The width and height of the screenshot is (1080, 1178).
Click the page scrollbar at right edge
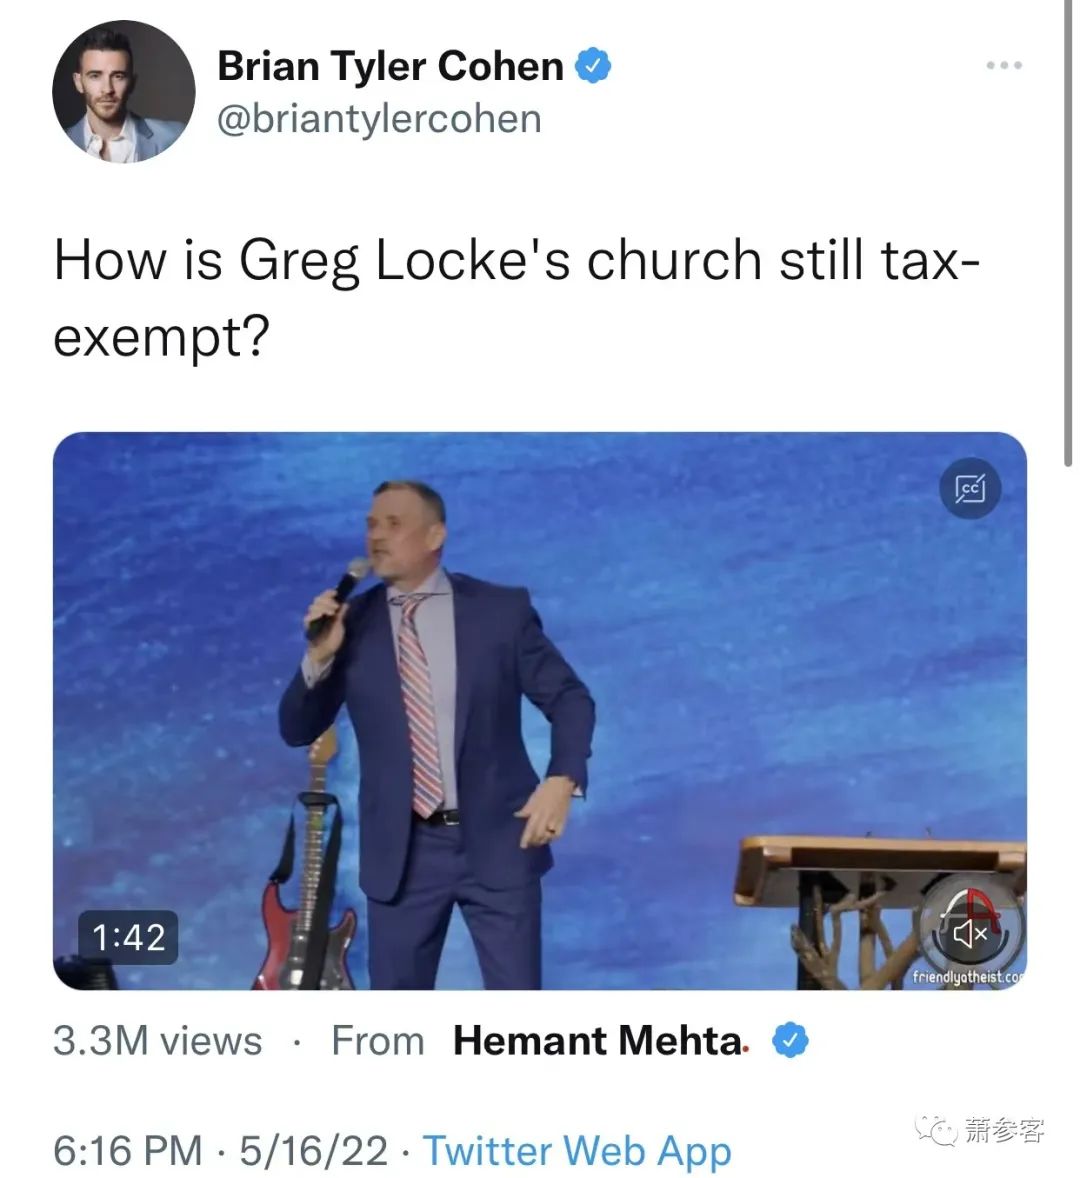click(1068, 233)
